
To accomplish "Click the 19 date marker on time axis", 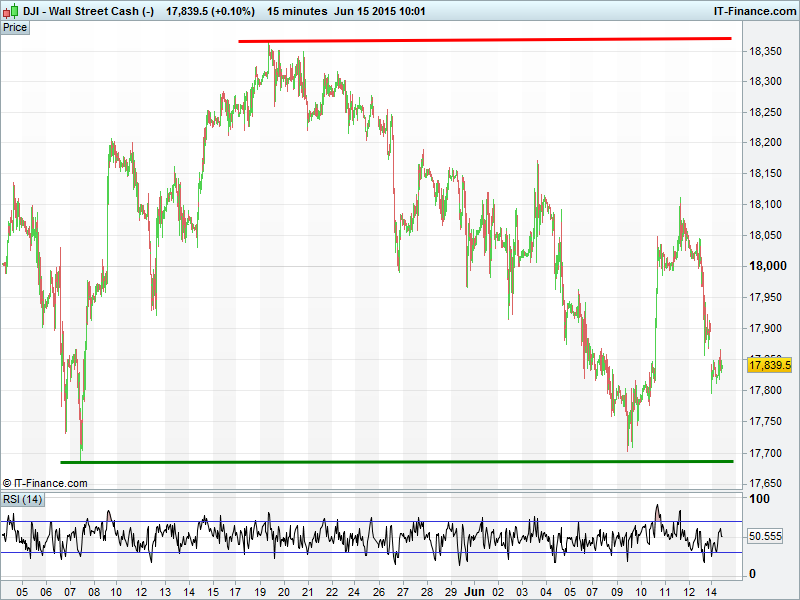I will (x=259, y=591).
